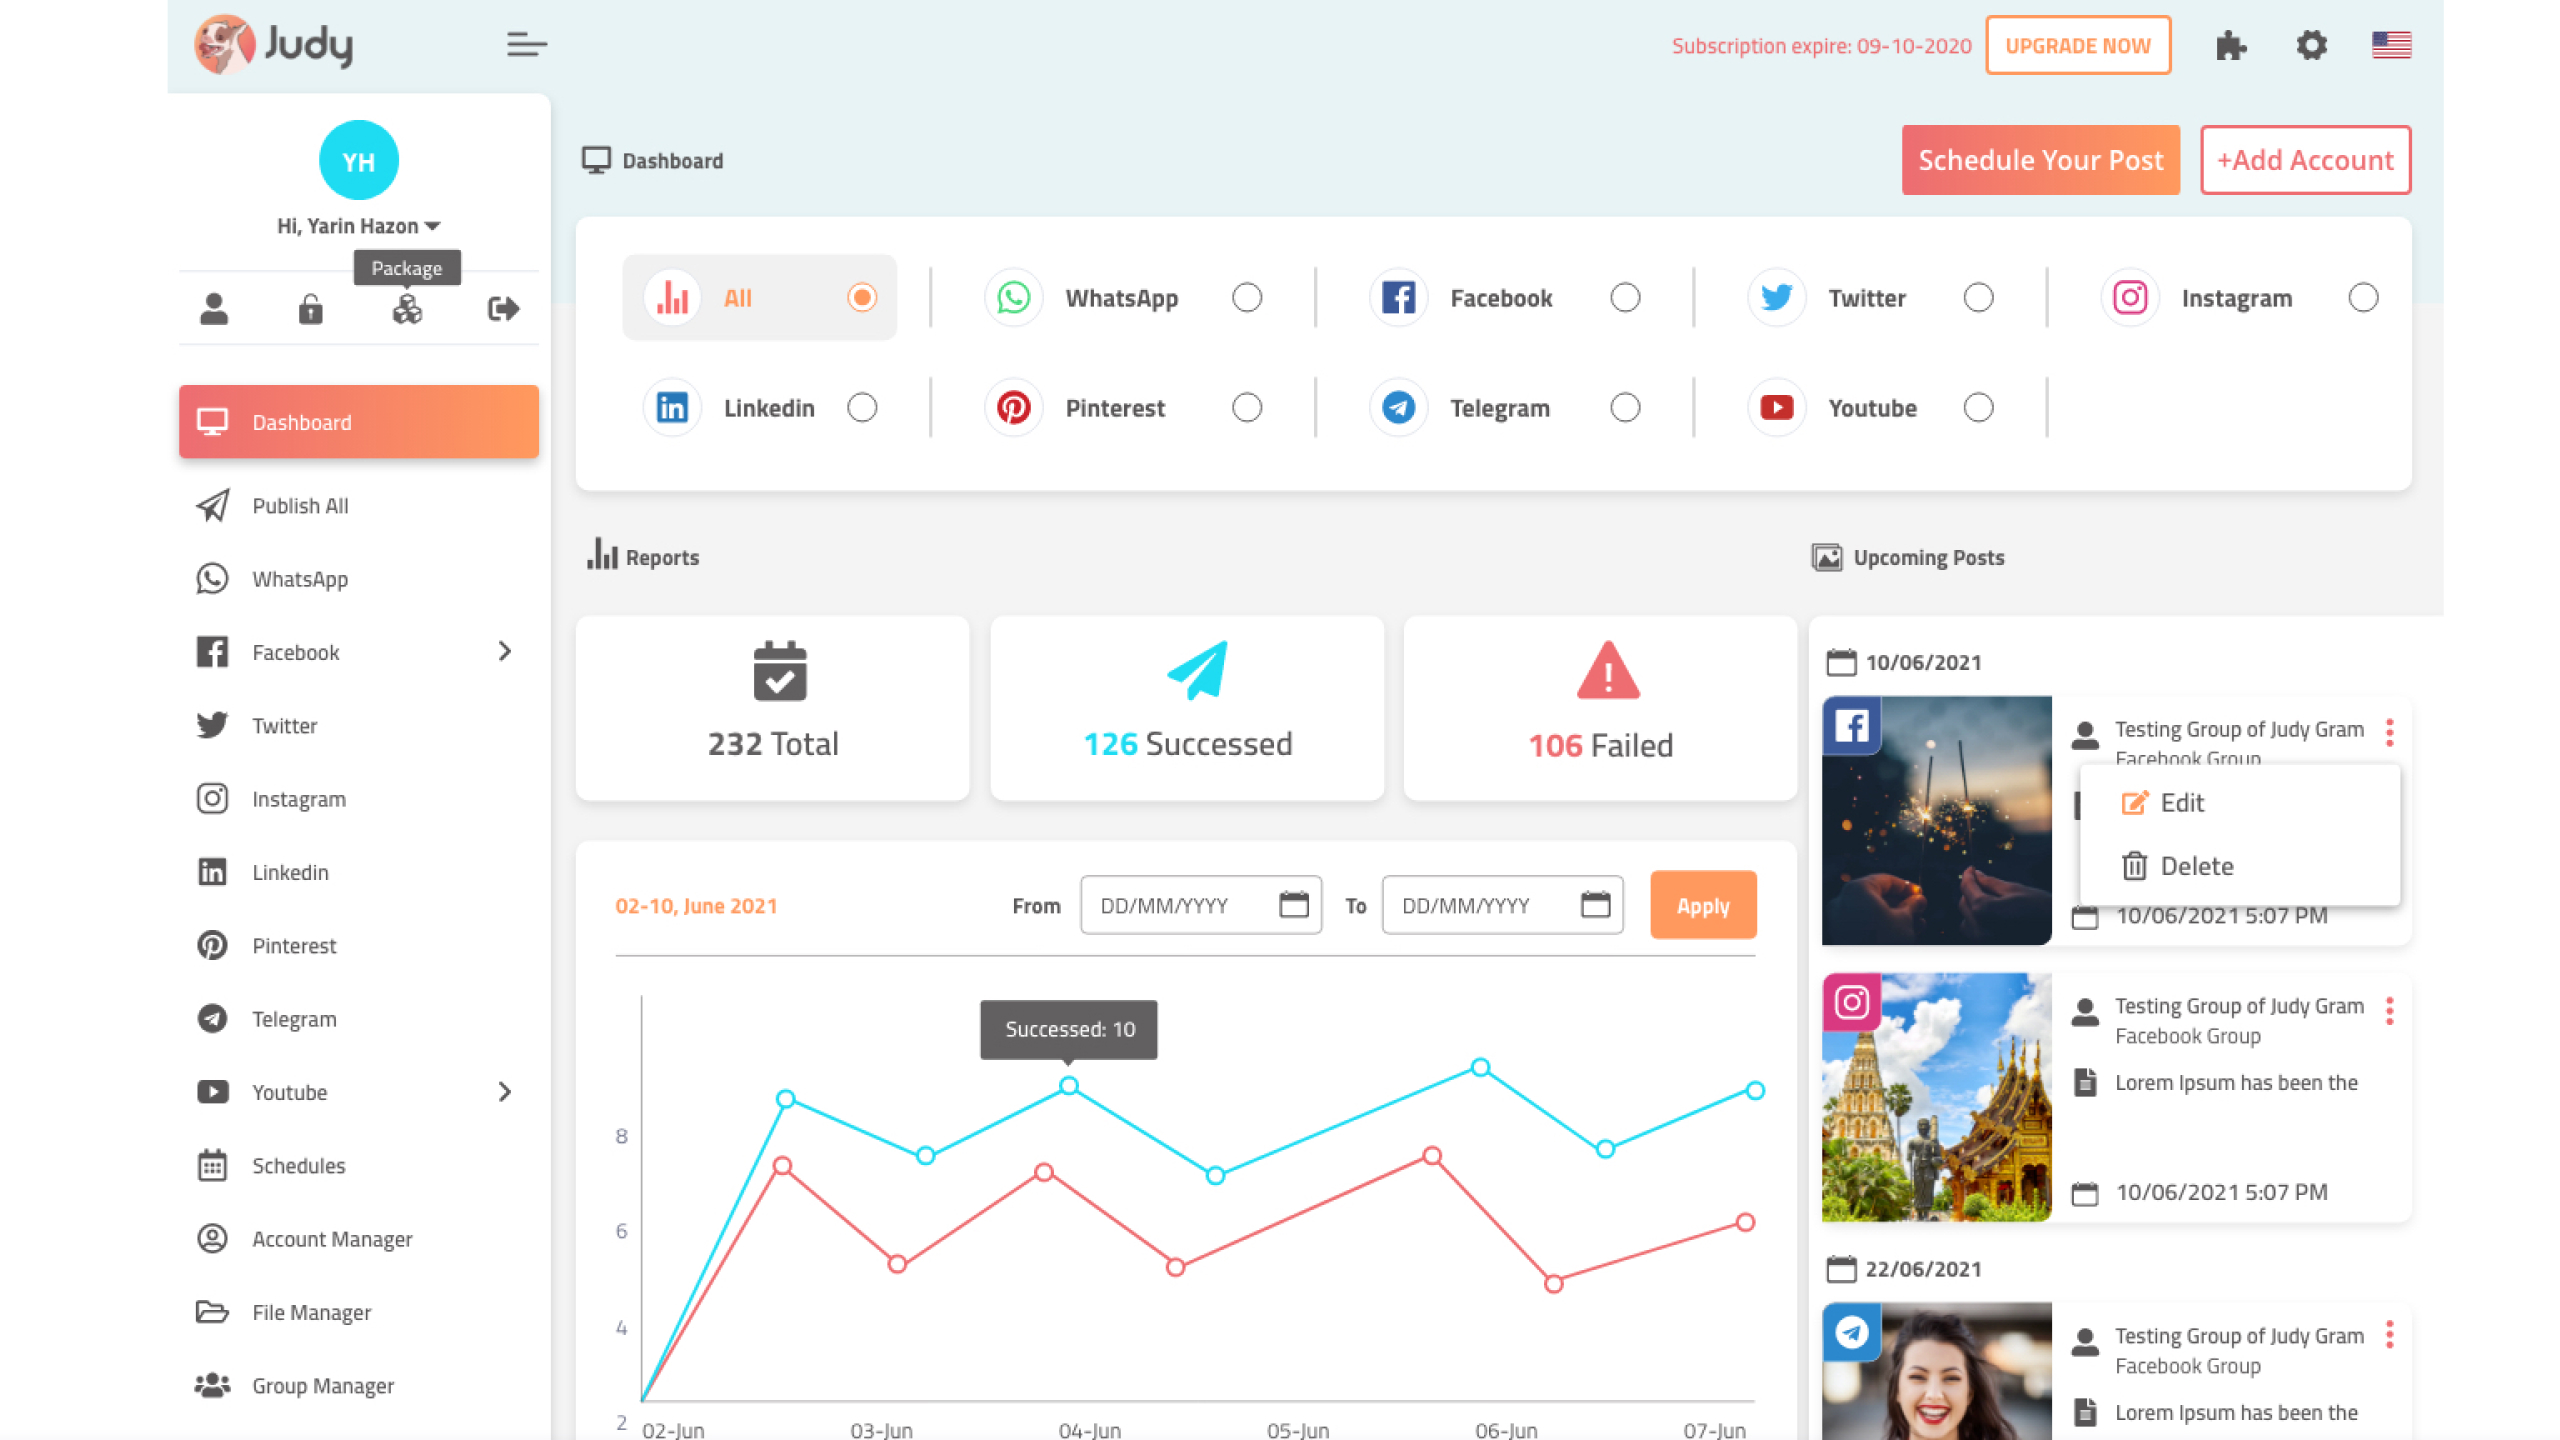Click the Dashboard sidebar icon
2560x1440 pixels.
tap(213, 420)
